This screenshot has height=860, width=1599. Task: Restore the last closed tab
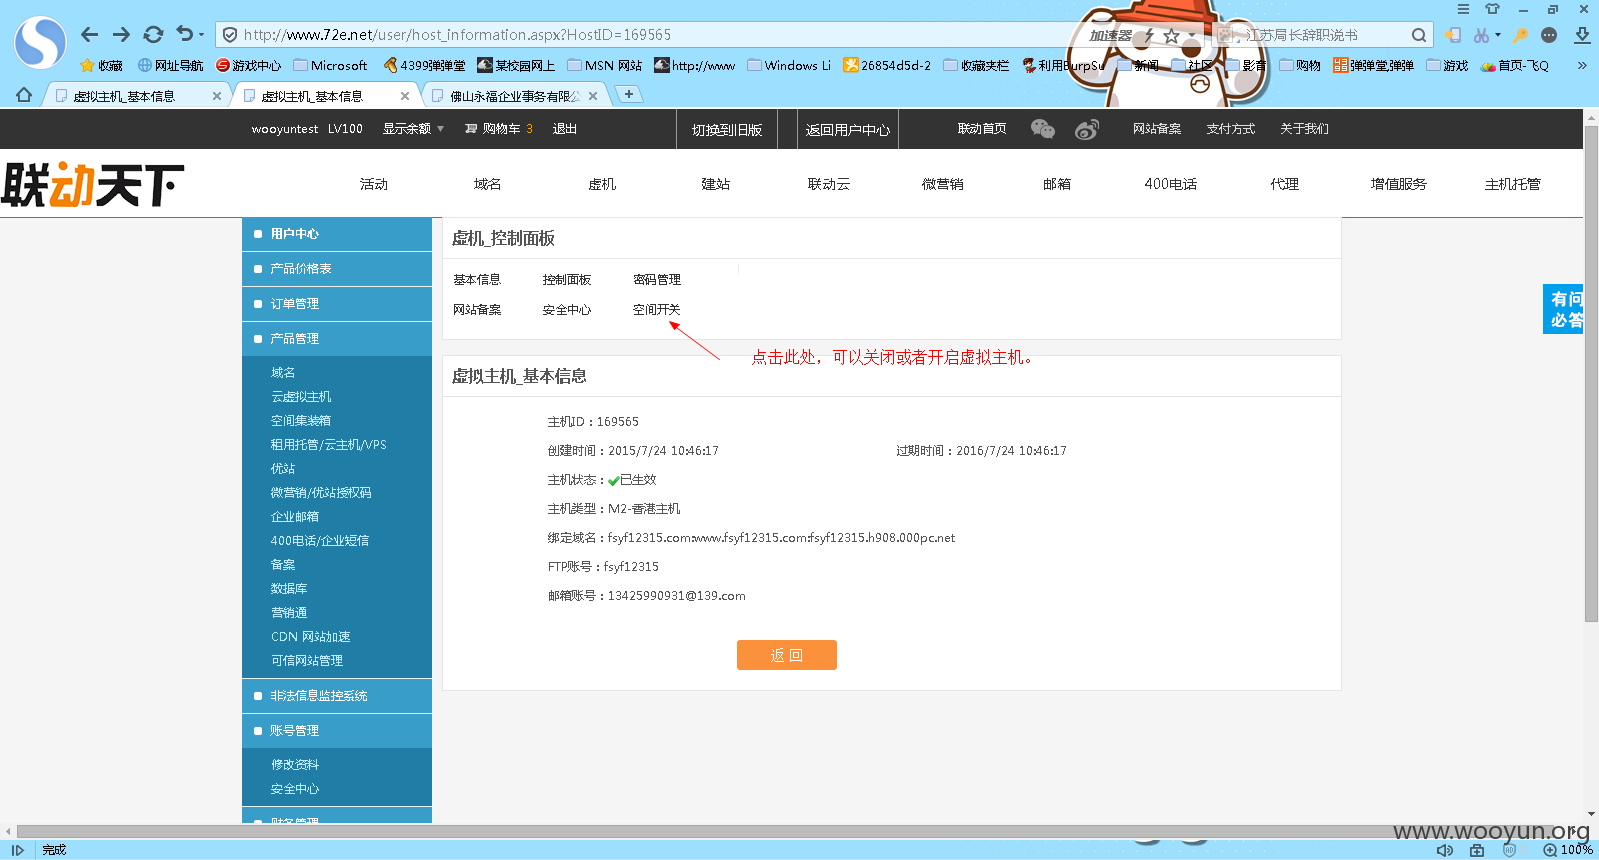(184, 35)
